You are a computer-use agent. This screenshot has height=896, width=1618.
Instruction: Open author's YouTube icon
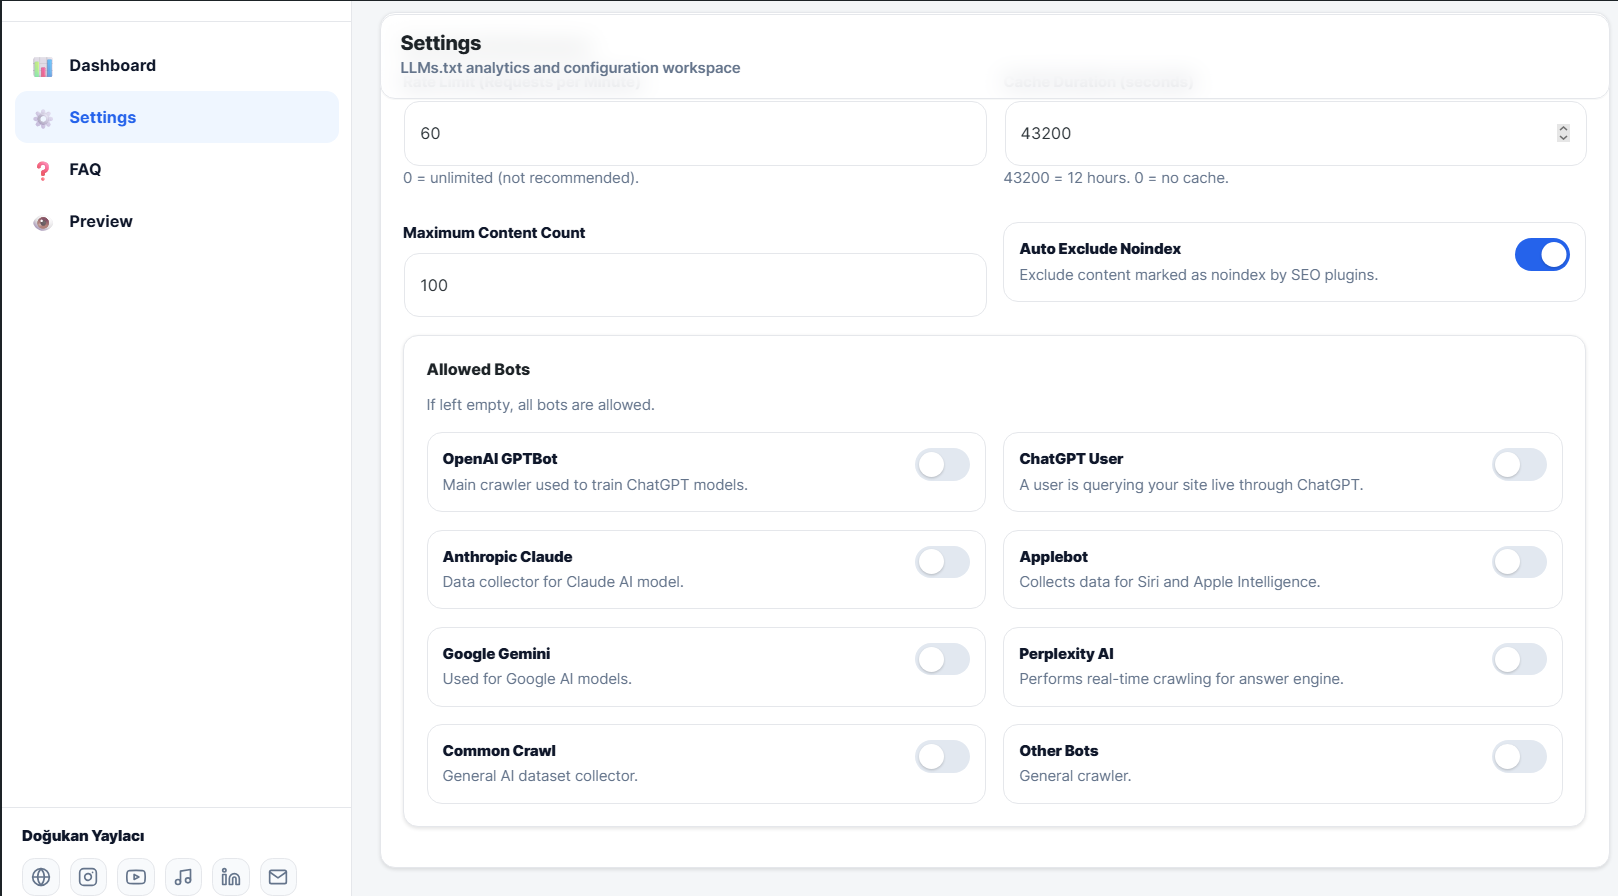tap(136, 877)
